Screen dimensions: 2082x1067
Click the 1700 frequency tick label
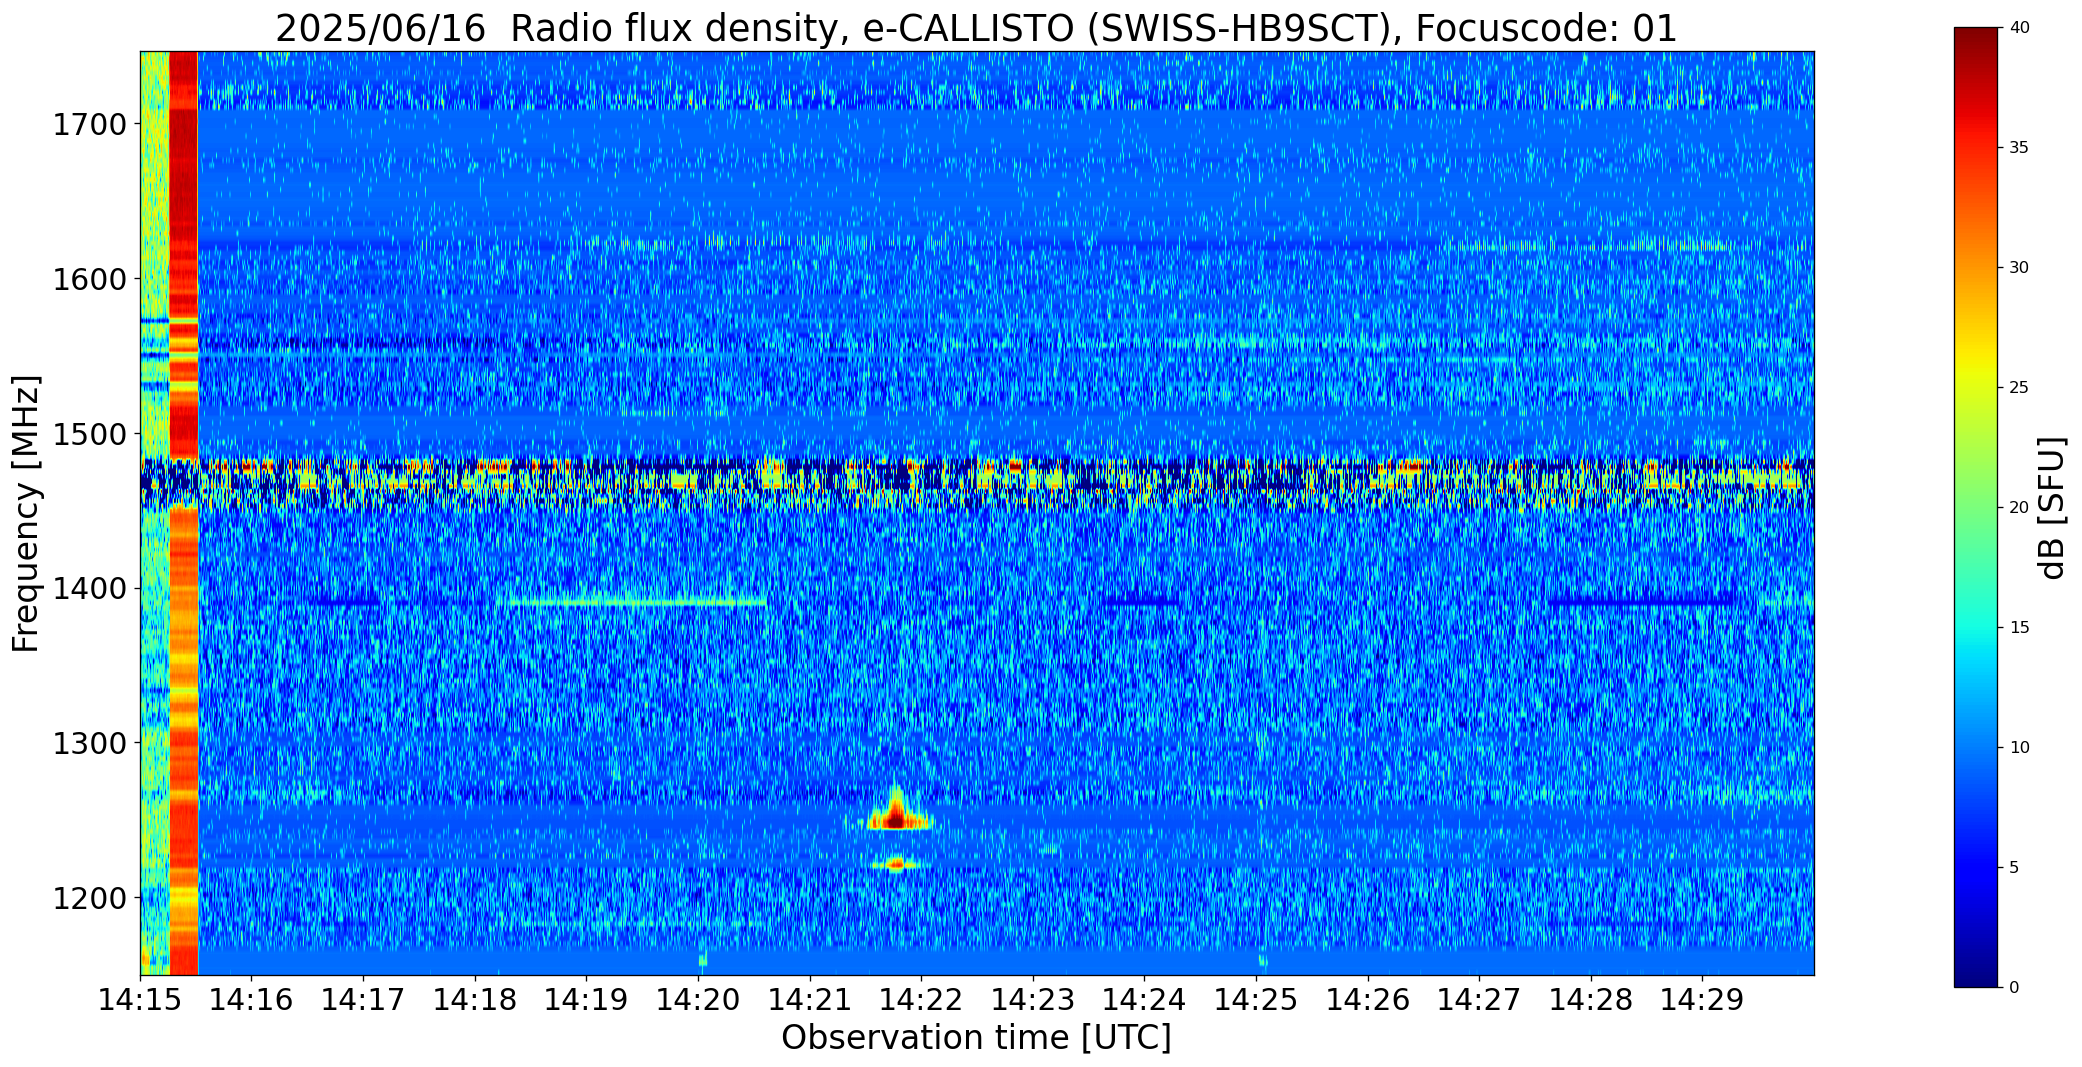(x=89, y=125)
